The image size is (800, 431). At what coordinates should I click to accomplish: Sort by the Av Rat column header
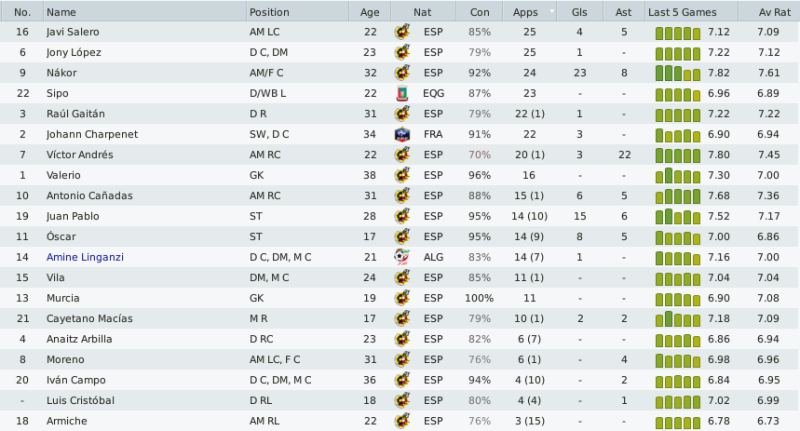[x=774, y=12]
